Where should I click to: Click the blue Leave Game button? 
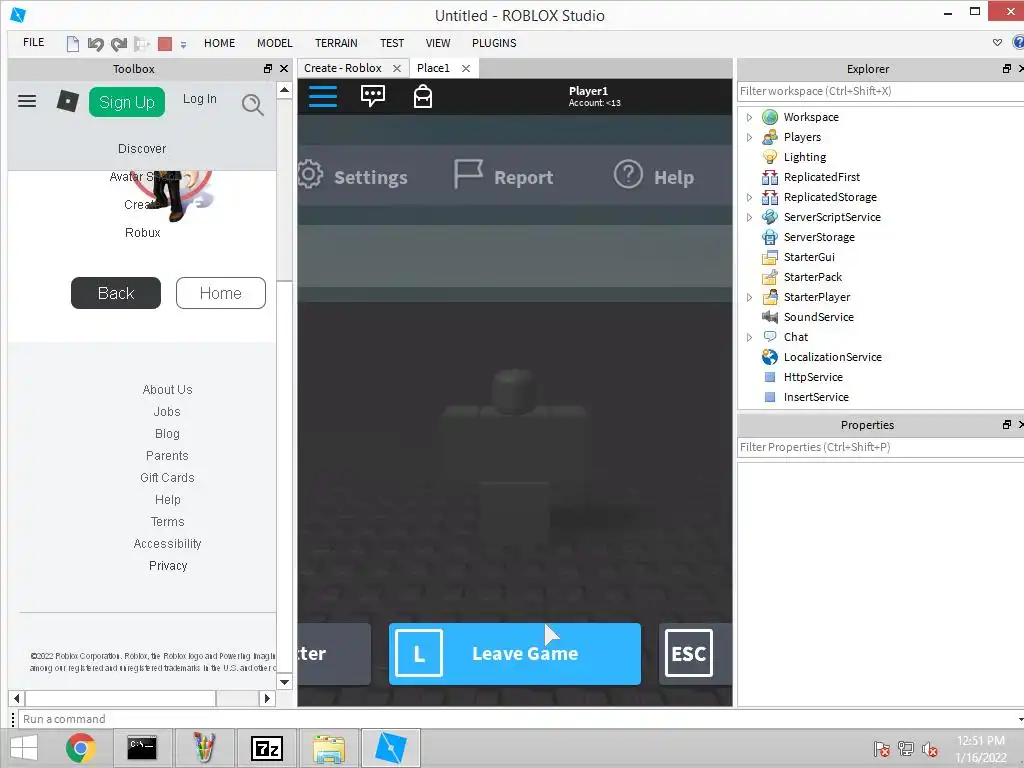click(515, 654)
